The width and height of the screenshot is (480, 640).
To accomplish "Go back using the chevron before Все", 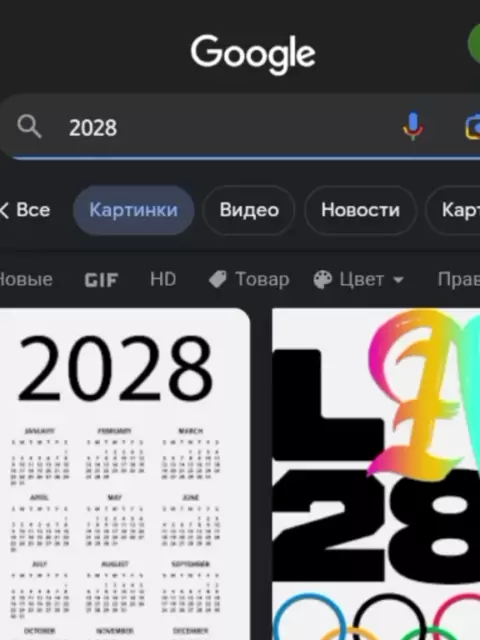I will [x=4, y=211].
